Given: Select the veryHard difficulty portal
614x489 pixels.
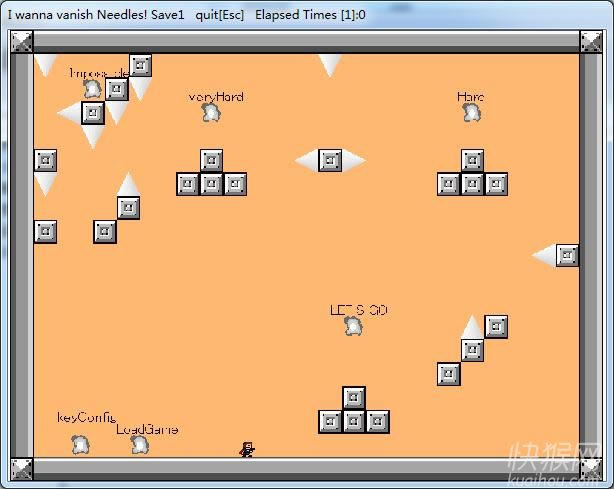Looking at the screenshot, I should point(210,112).
